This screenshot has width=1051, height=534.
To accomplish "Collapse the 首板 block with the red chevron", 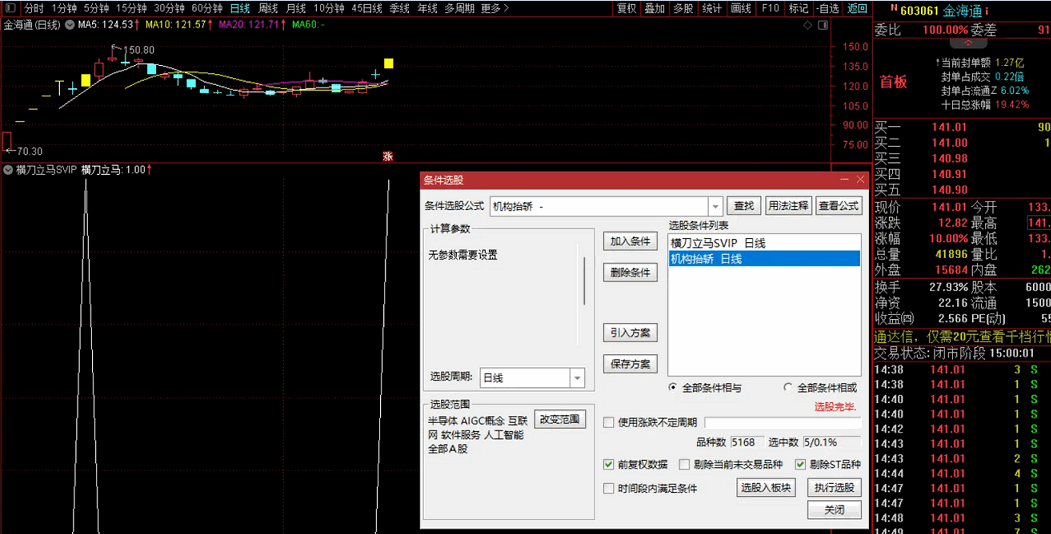I will tap(969, 43).
